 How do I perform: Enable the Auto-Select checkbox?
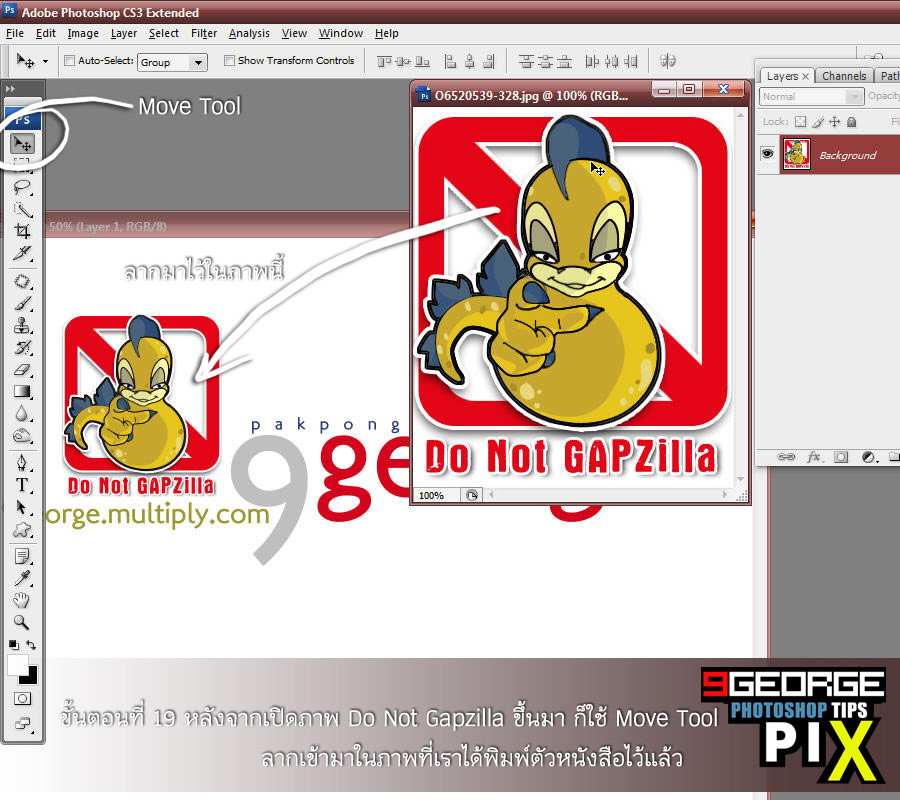click(69, 60)
